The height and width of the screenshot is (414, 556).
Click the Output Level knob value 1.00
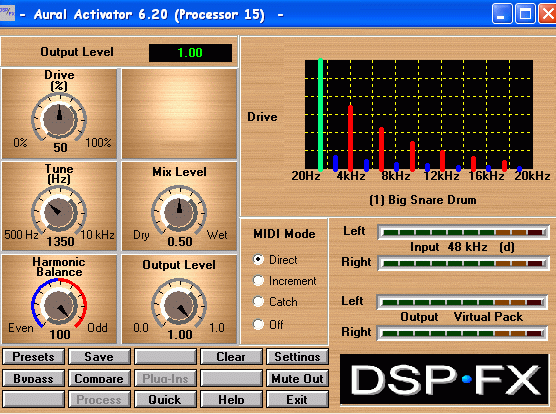click(x=180, y=335)
